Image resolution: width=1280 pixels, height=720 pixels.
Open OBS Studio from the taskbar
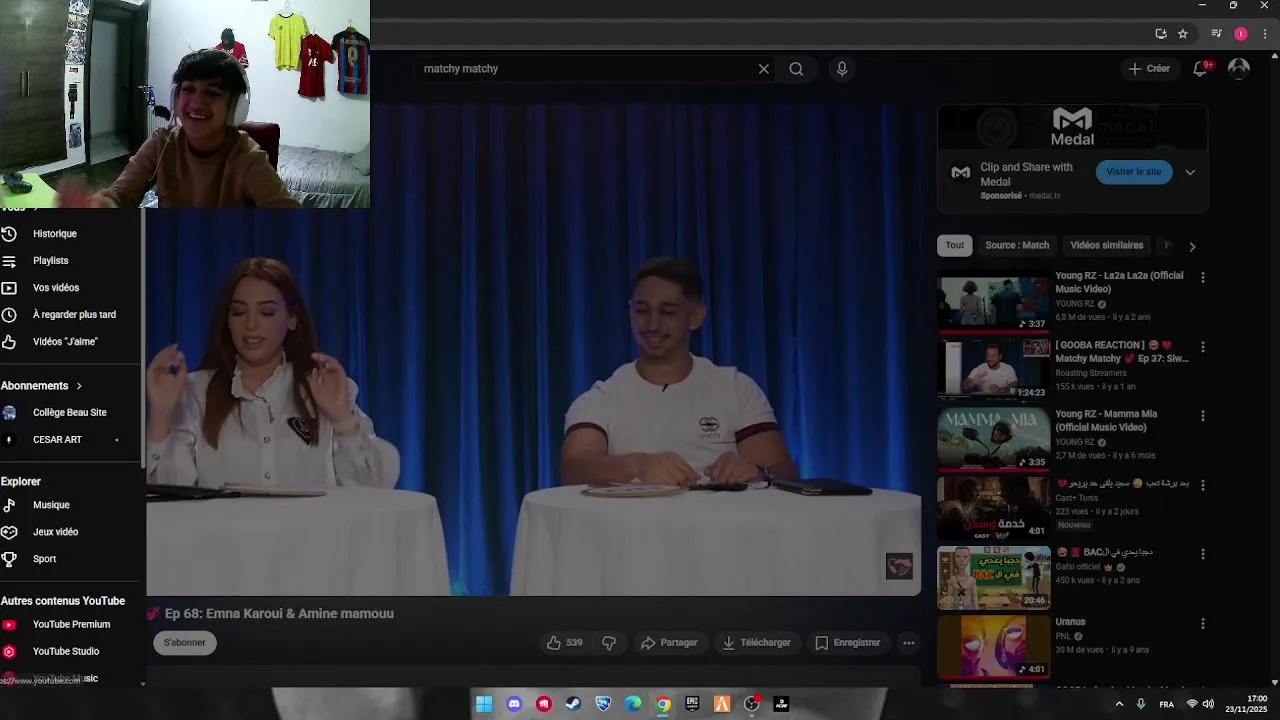pos(752,704)
